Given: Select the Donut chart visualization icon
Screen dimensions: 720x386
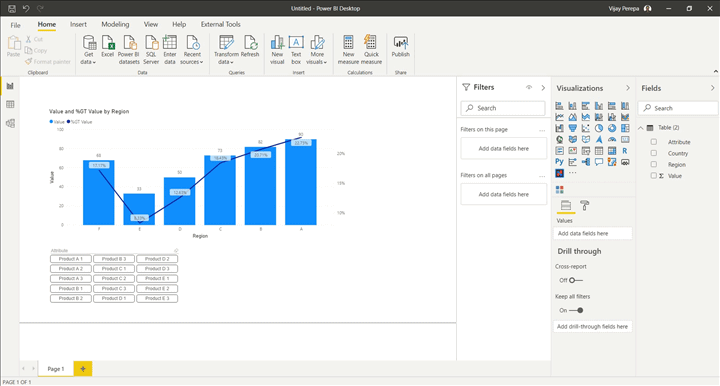Looking at the screenshot, I should click(x=612, y=129).
